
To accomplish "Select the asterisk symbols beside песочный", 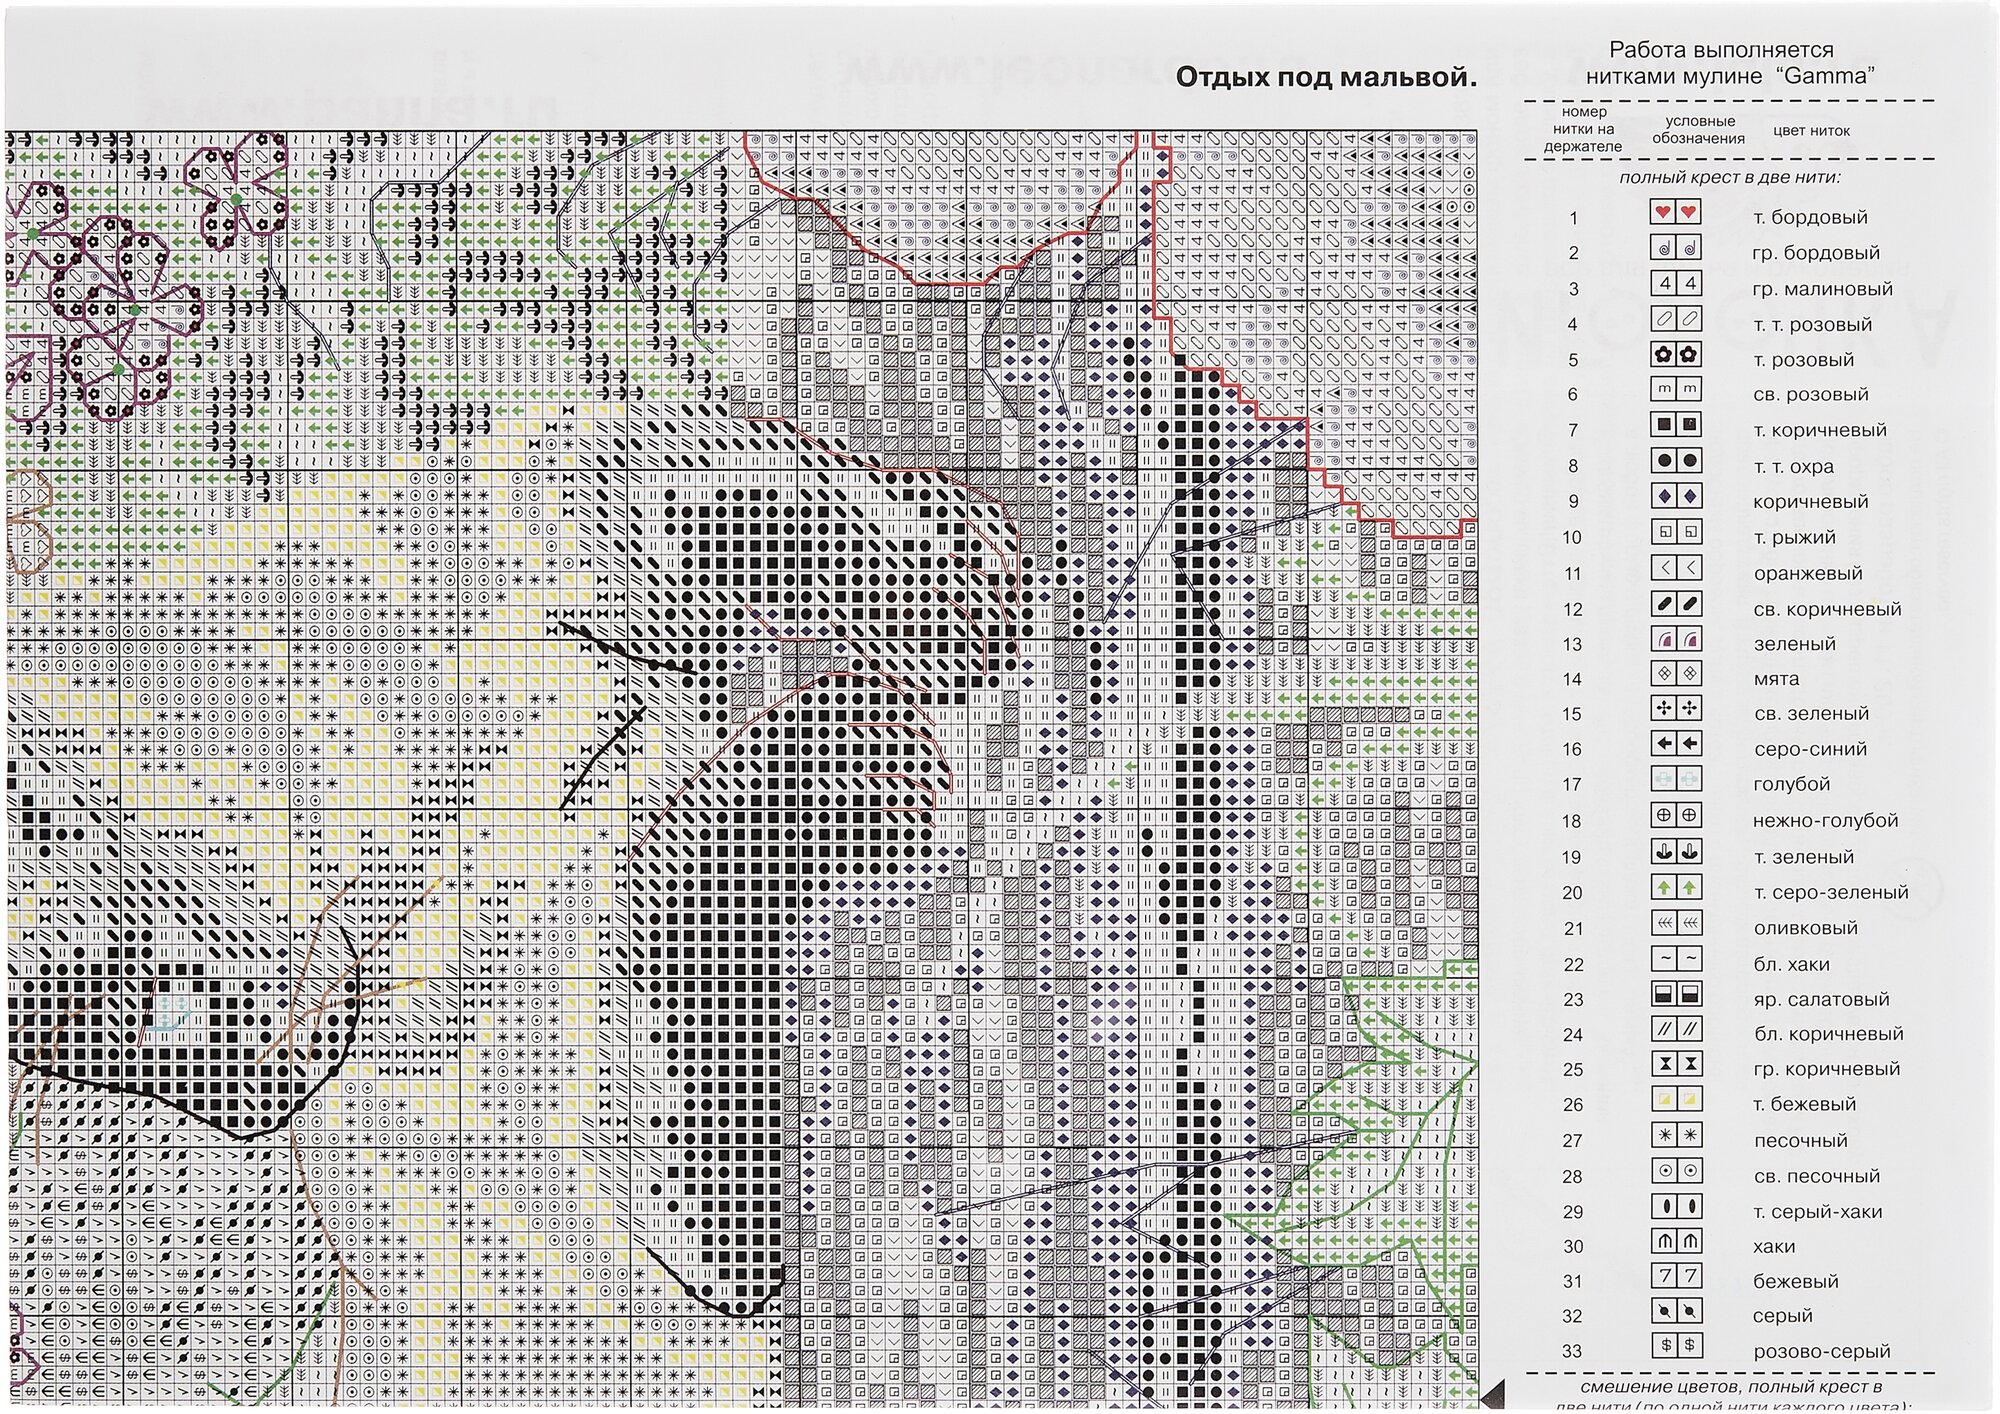I will 1675,1135.
